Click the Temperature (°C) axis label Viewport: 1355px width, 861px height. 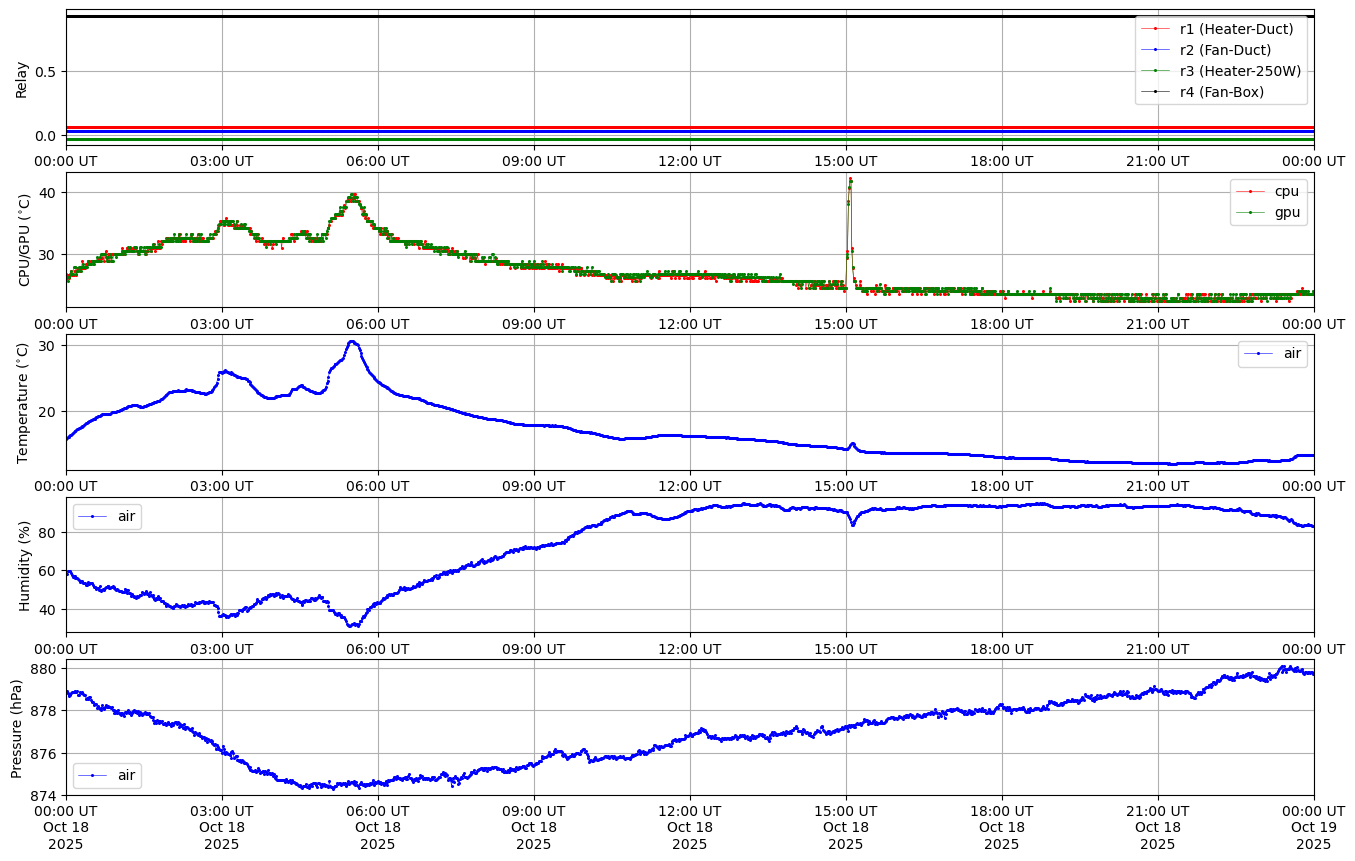click(x=25, y=402)
